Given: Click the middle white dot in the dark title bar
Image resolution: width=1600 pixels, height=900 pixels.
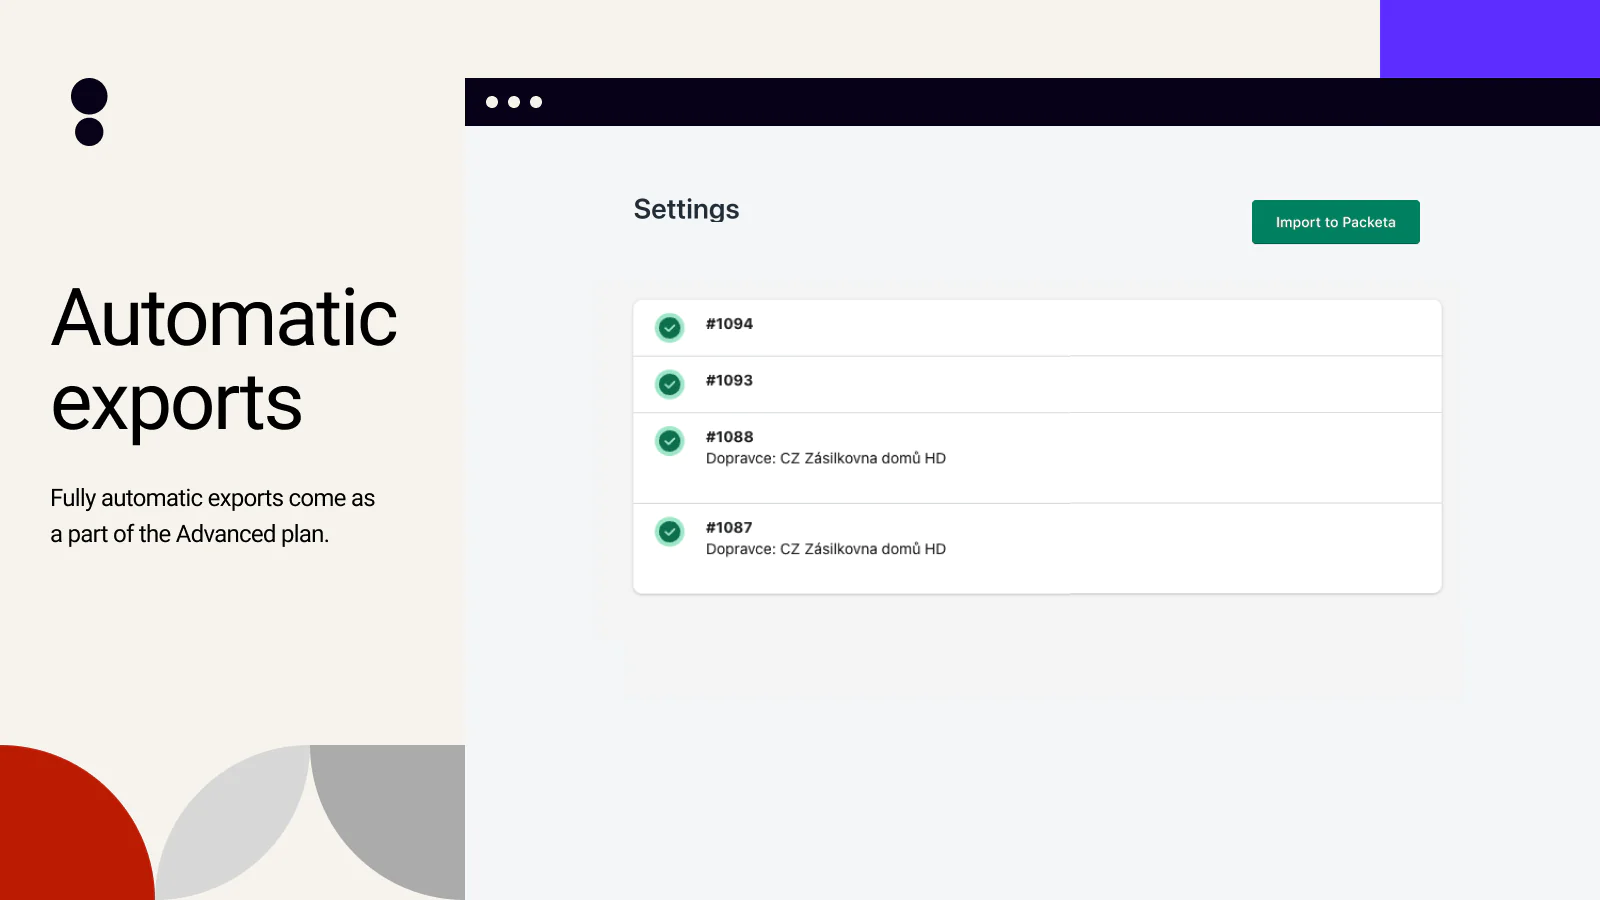Looking at the screenshot, I should click(514, 102).
